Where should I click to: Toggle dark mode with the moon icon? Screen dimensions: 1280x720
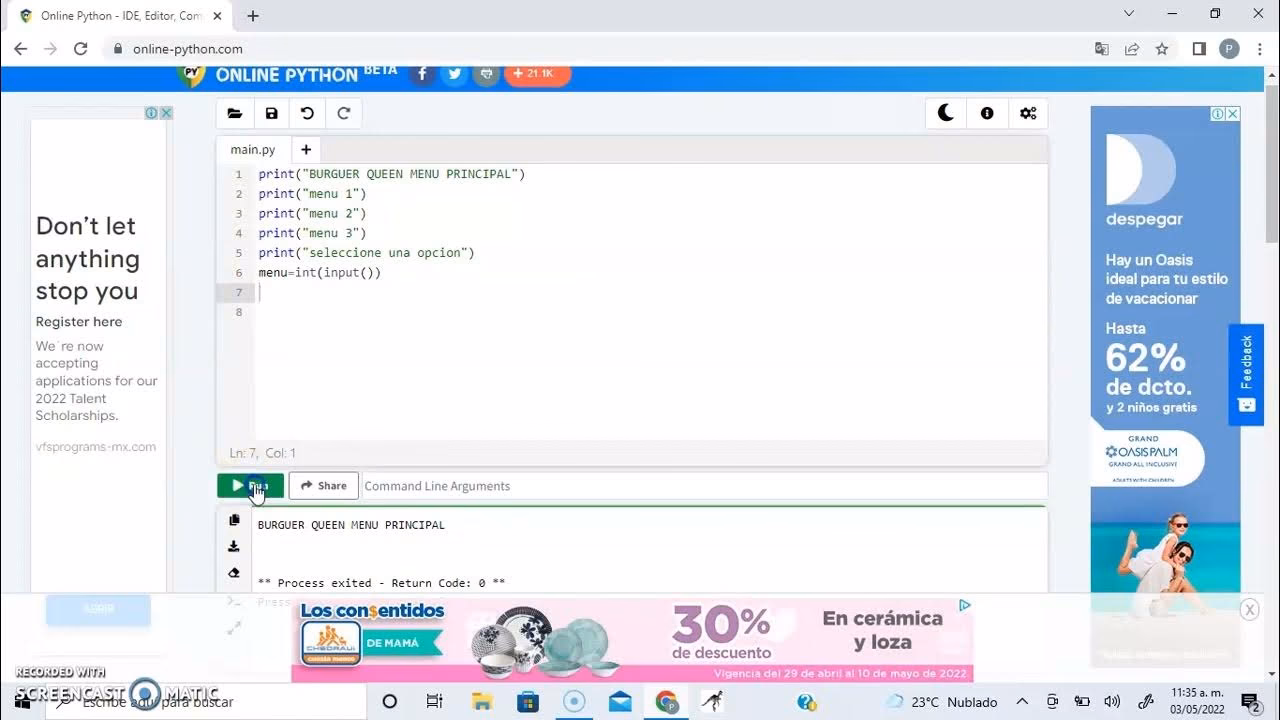pos(945,113)
